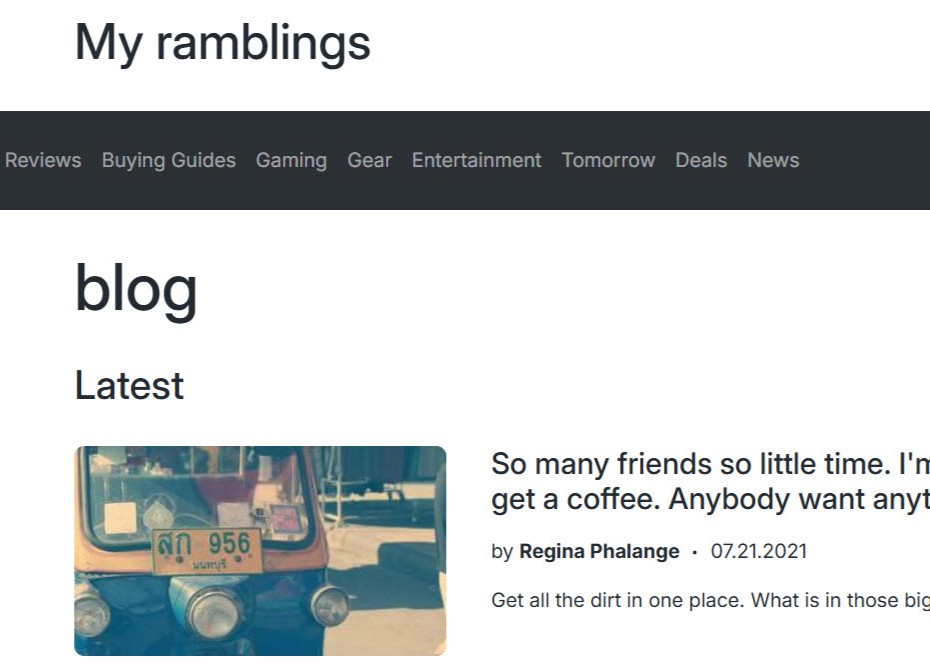Open the Deals page
The image size is (930, 664).
(x=701, y=160)
